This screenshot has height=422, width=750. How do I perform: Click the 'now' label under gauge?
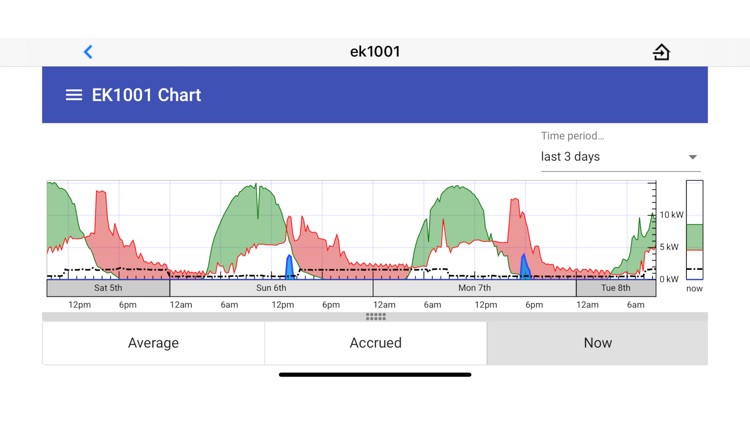[695, 289]
